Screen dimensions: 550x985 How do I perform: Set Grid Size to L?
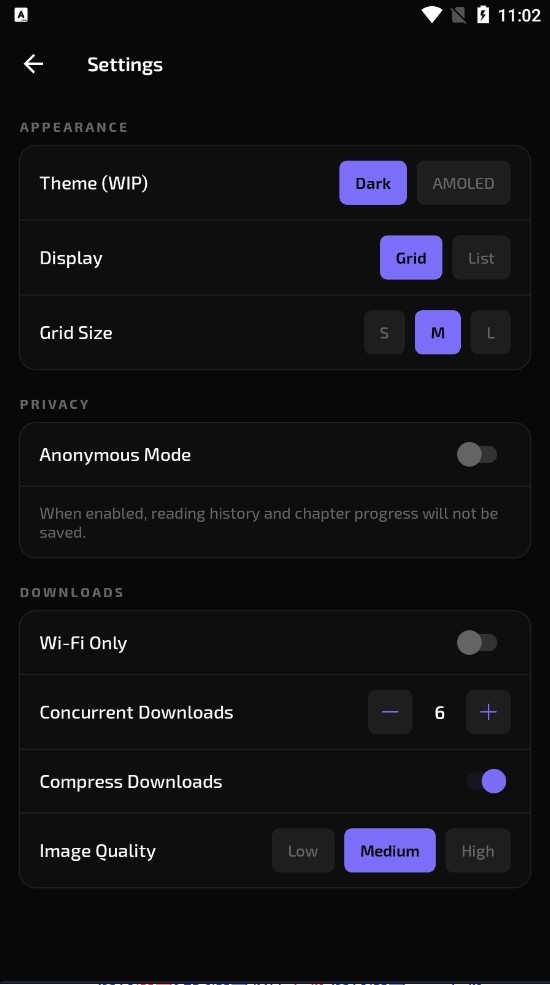490,332
